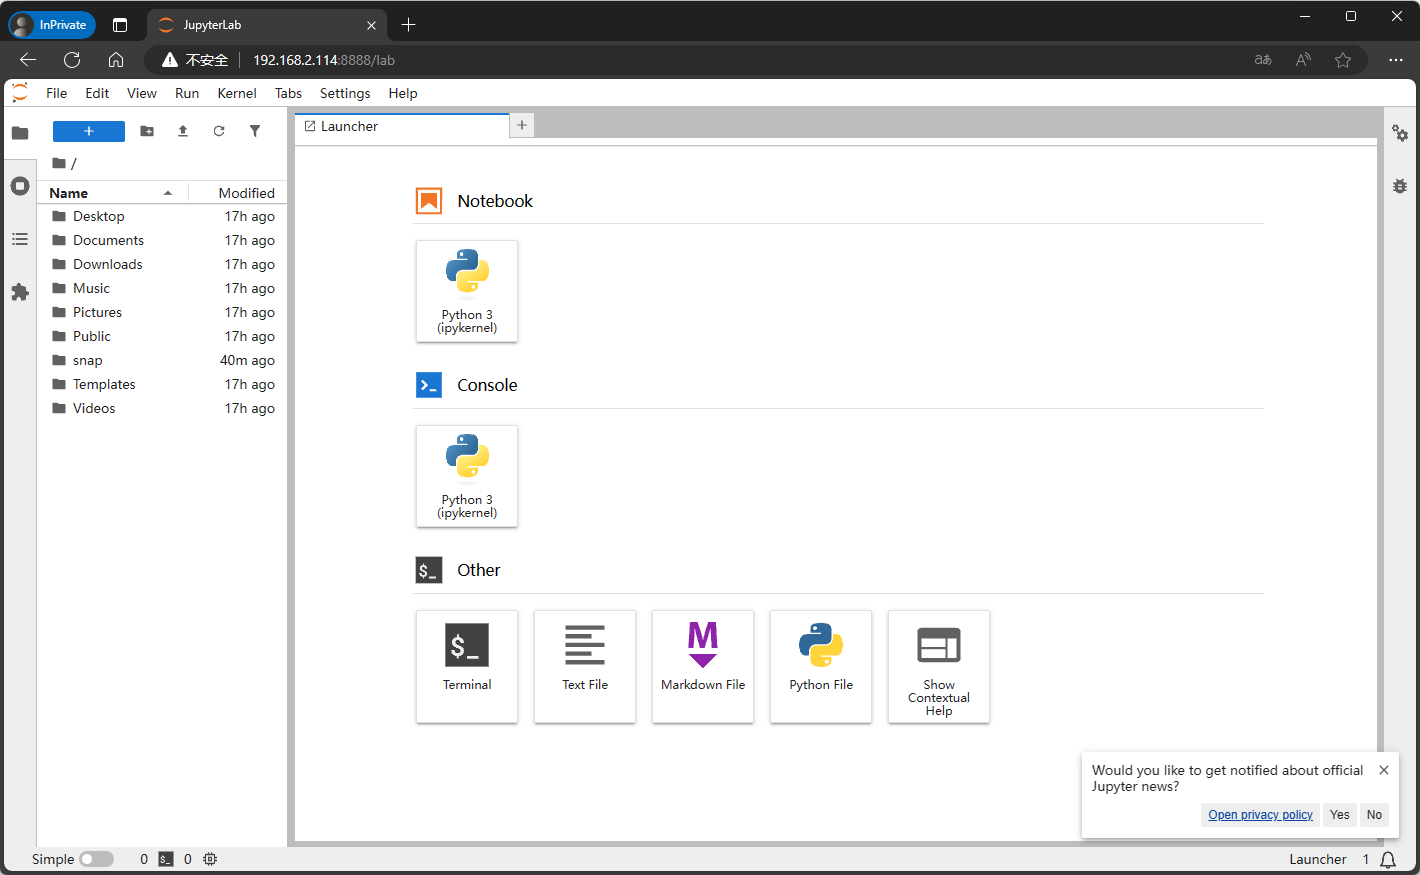Select the Pictures folder
Image resolution: width=1420 pixels, height=875 pixels.
(162, 312)
